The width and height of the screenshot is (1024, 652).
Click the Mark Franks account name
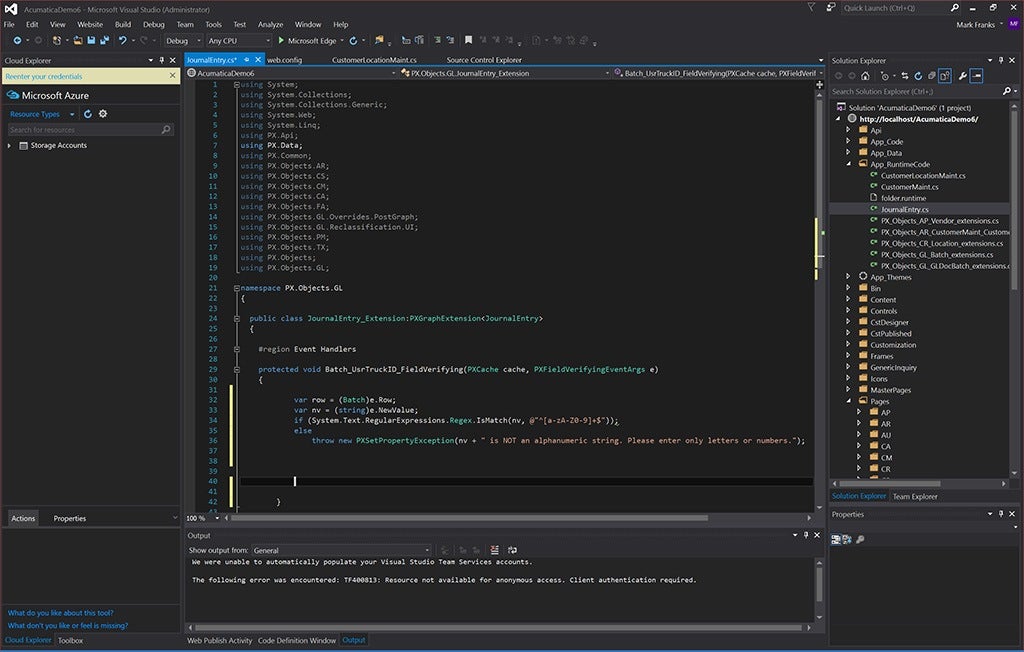(x=975, y=24)
